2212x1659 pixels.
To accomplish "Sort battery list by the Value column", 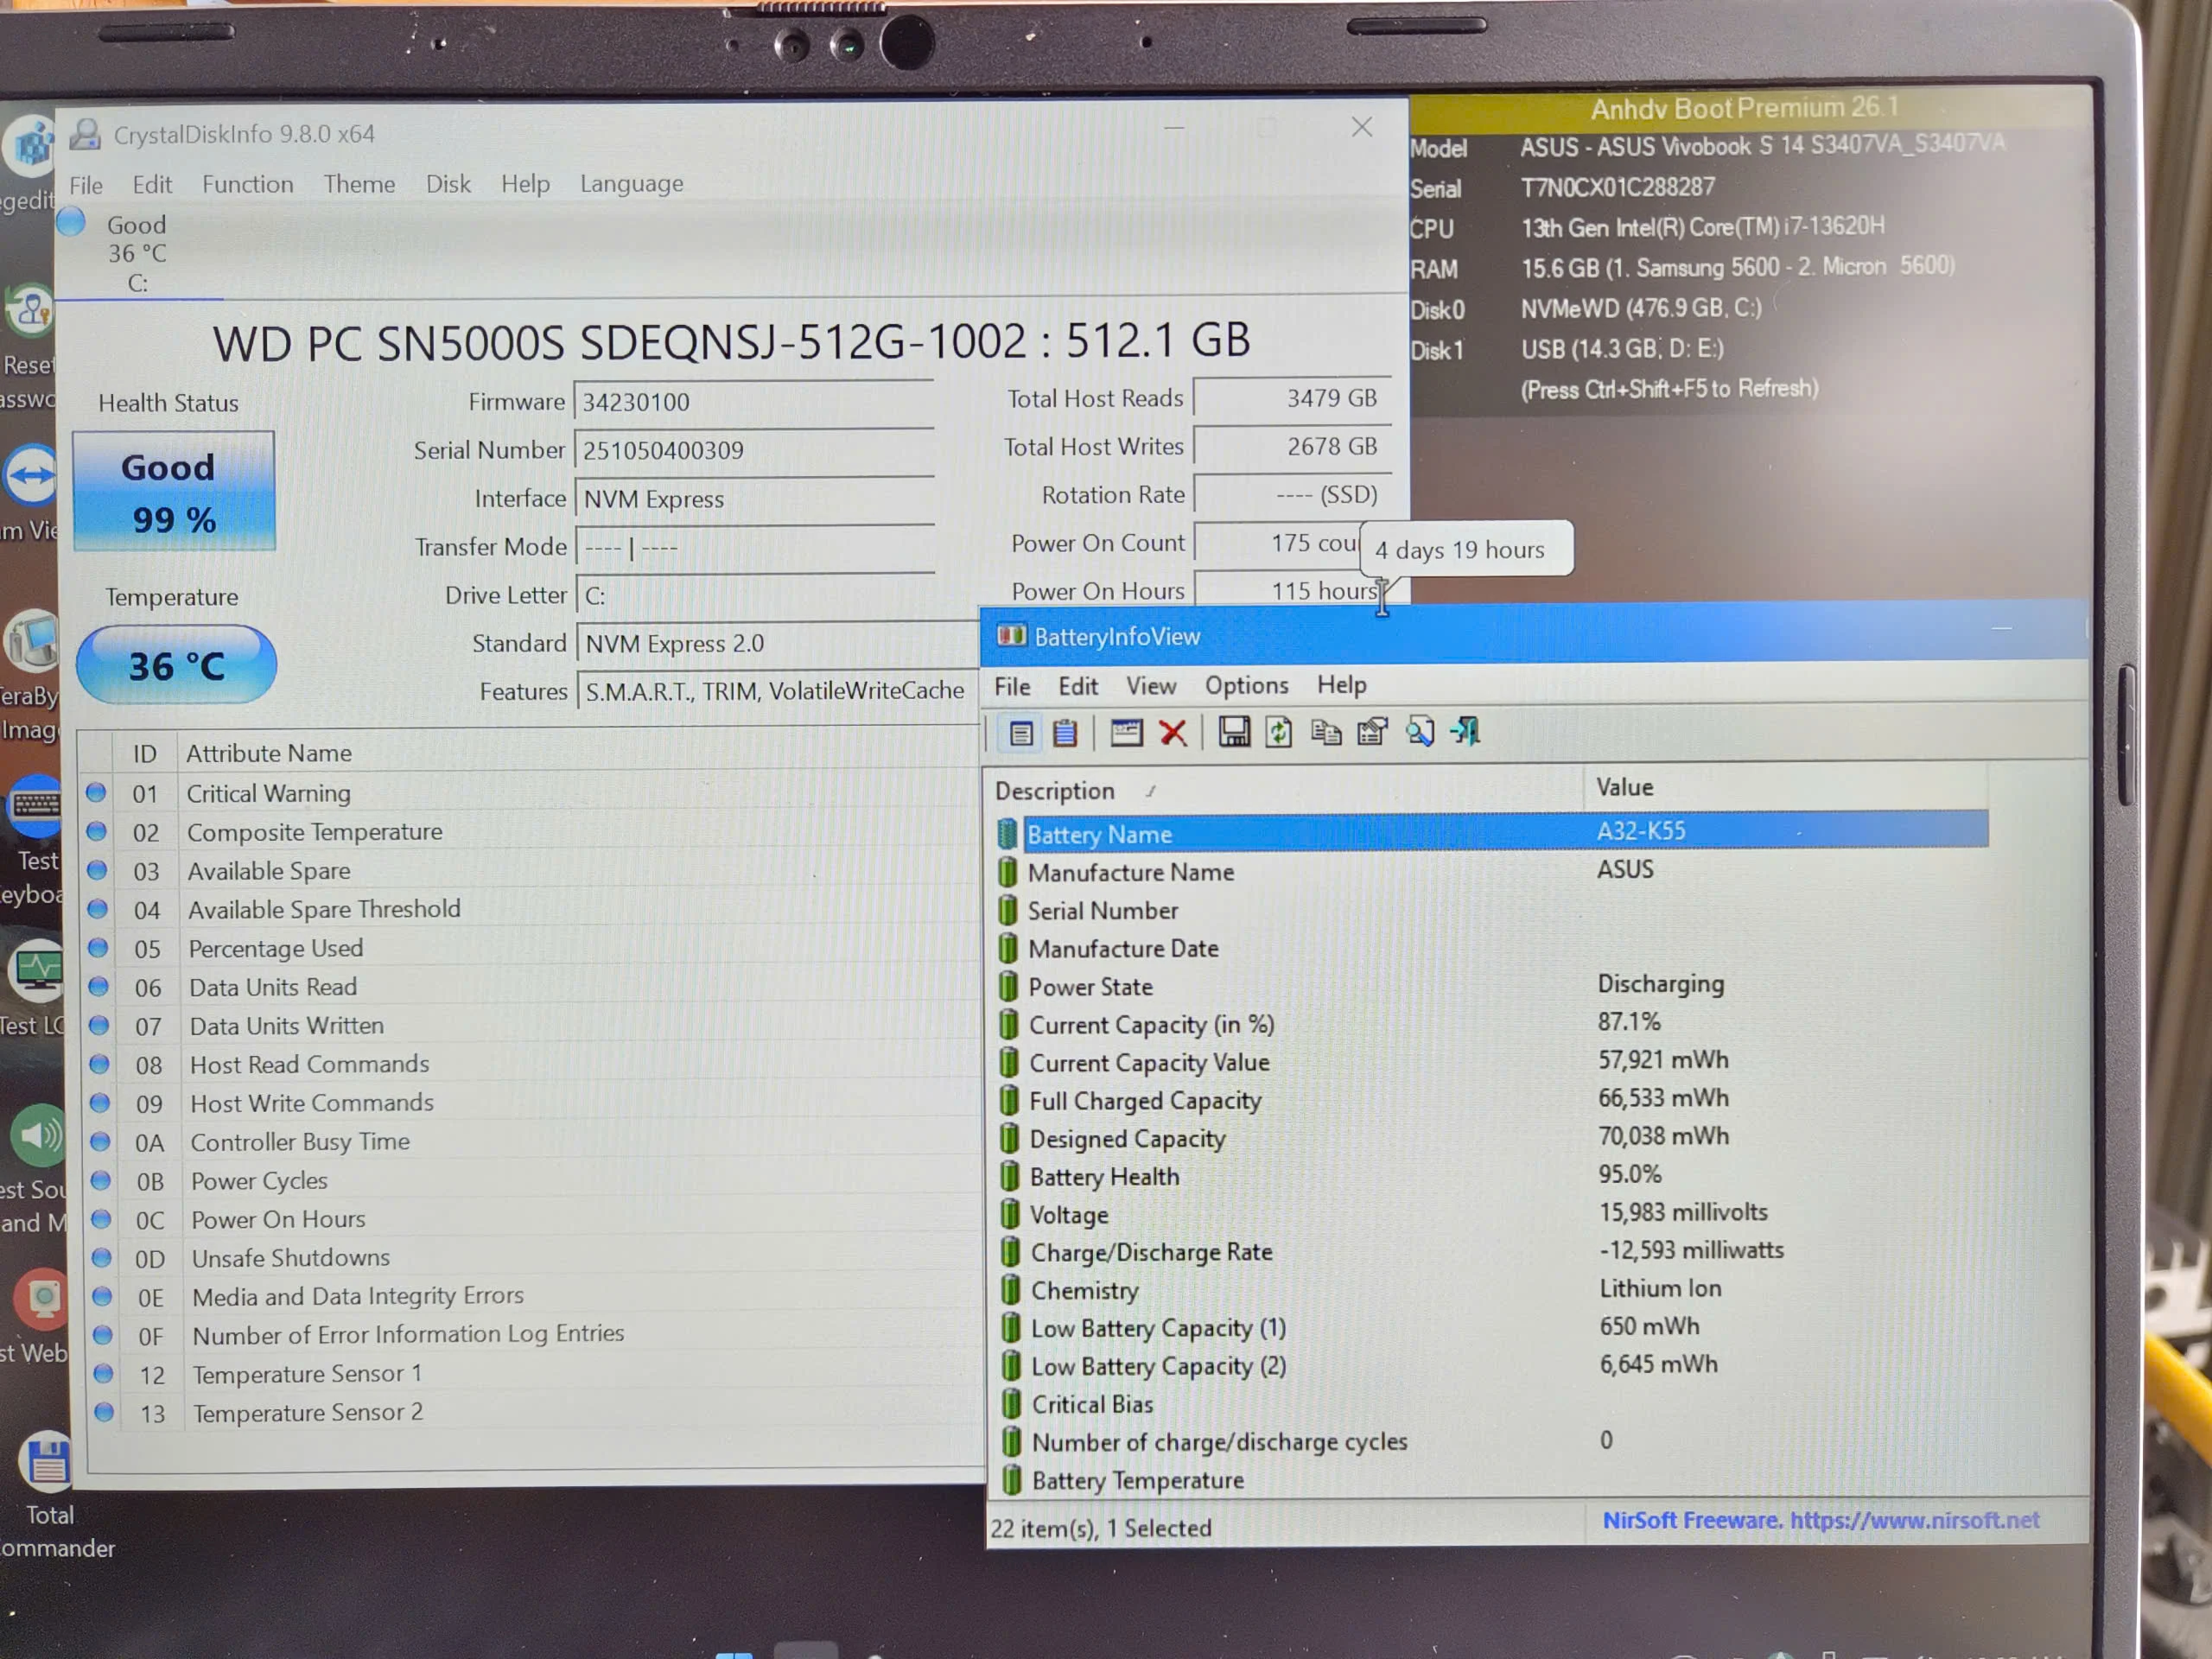I will coord(1785,787).
